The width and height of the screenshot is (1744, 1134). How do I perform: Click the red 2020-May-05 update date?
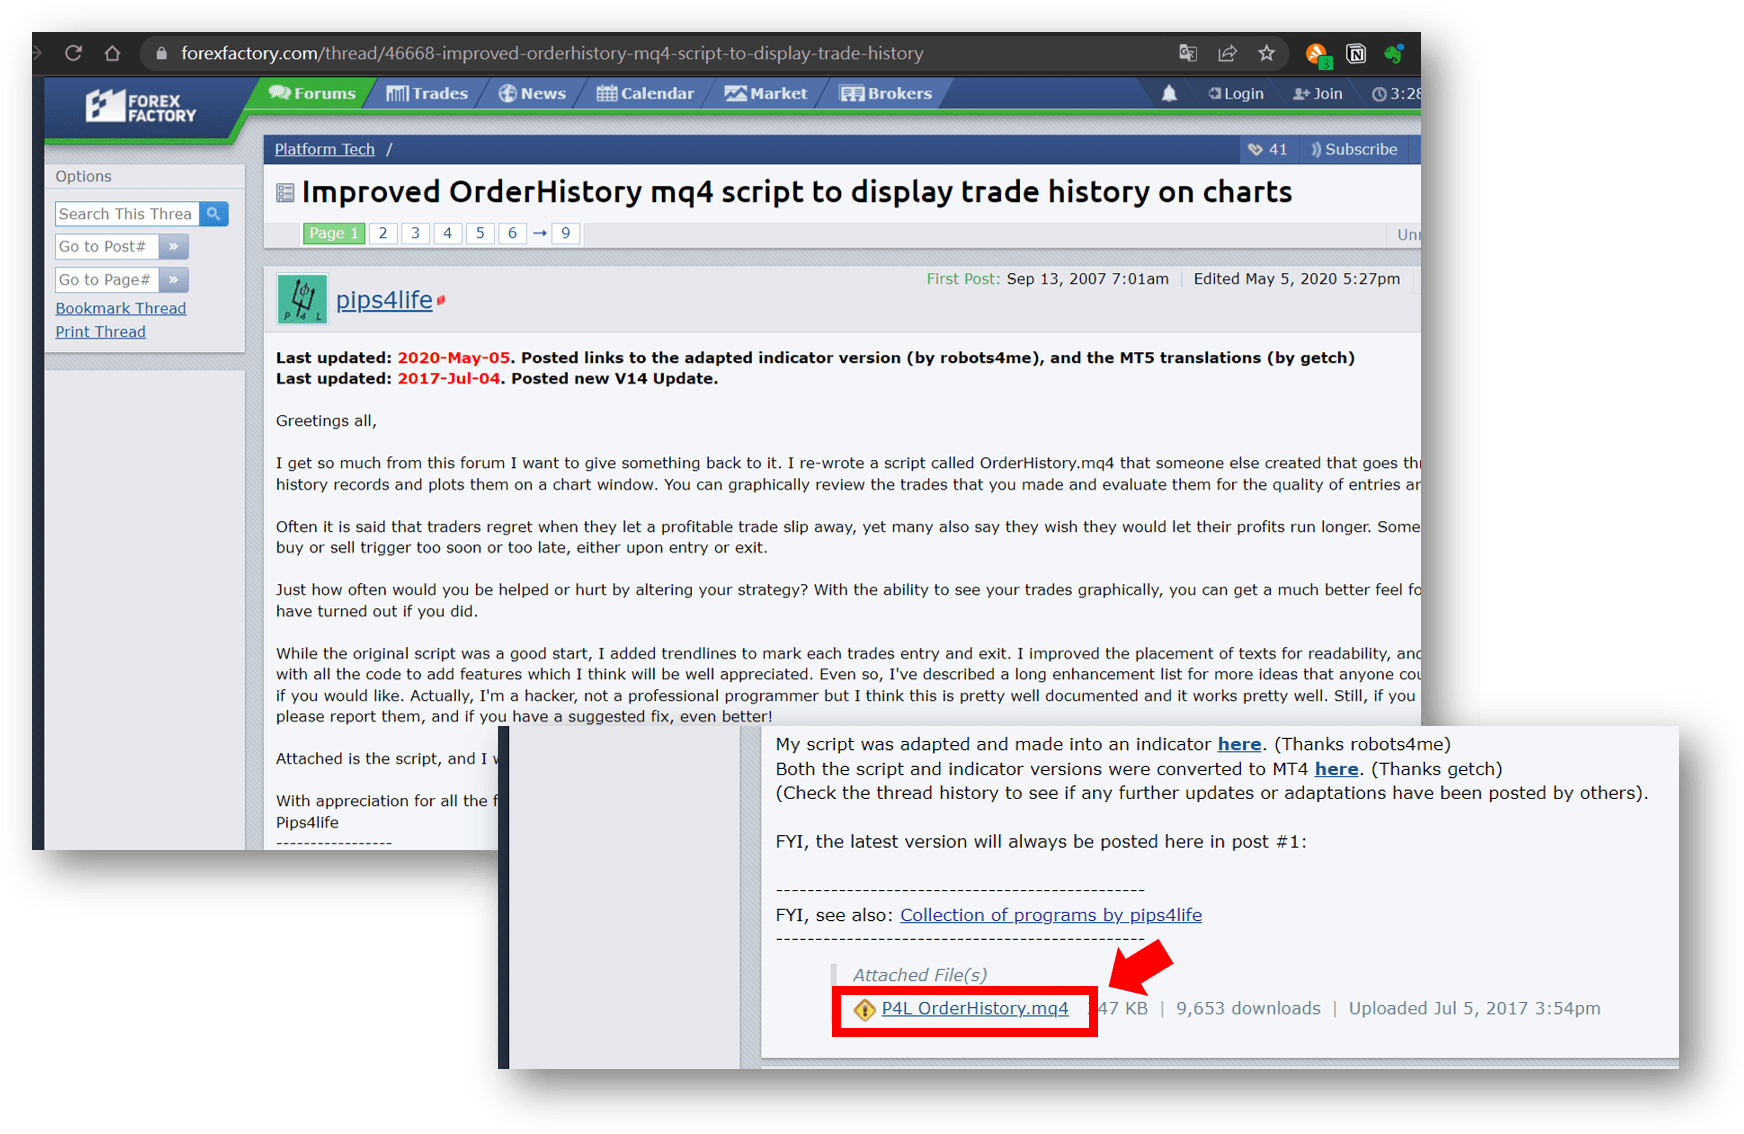[x=454, y=358]
